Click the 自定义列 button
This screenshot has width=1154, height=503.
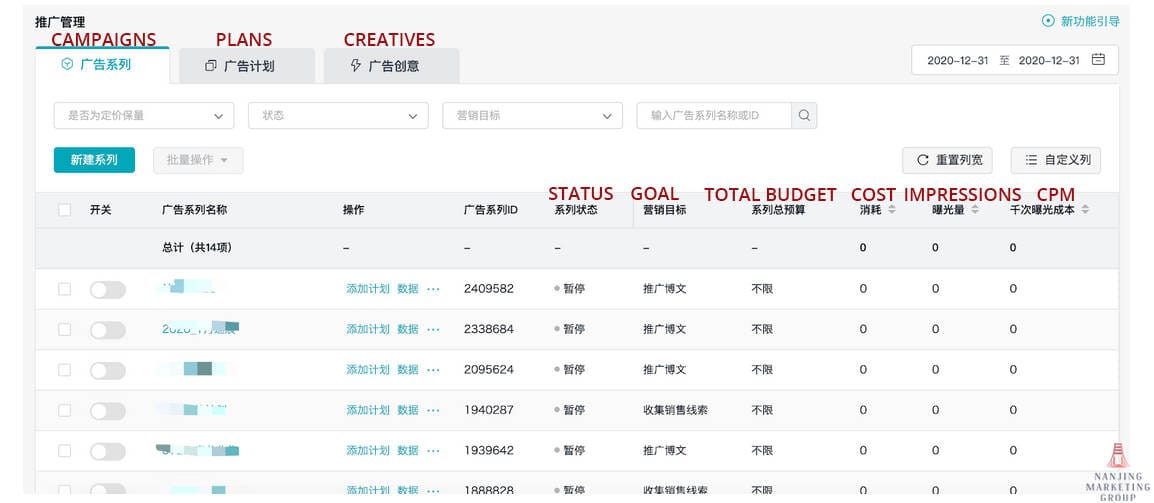(x=1056, y=160)
